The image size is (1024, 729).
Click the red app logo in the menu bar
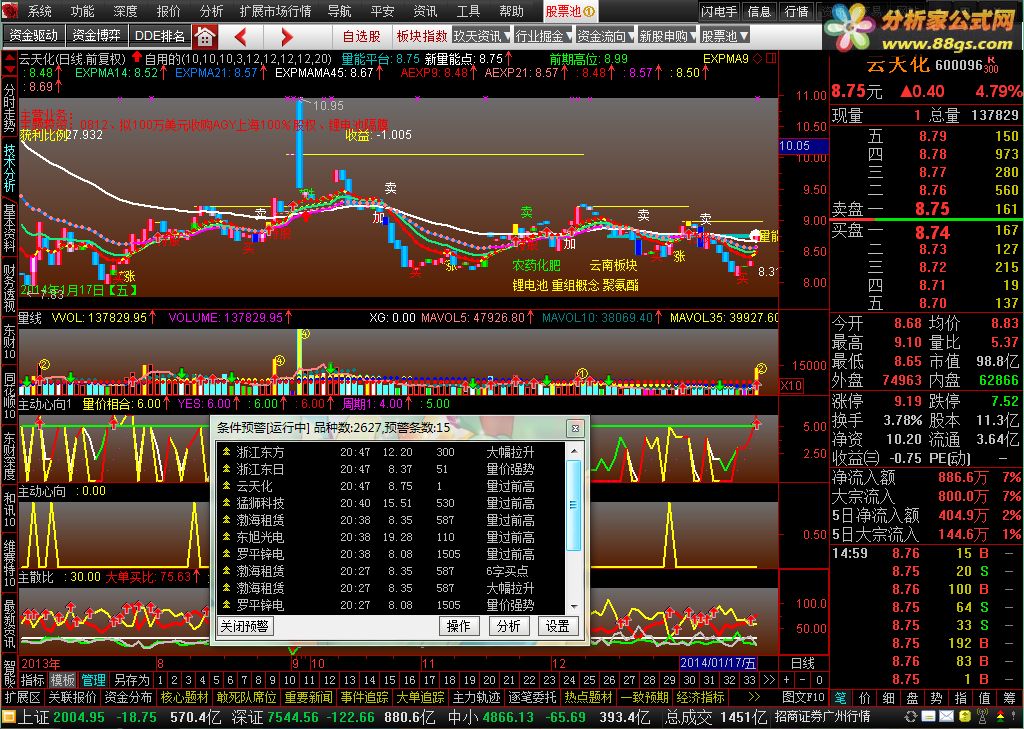(10, 10)
